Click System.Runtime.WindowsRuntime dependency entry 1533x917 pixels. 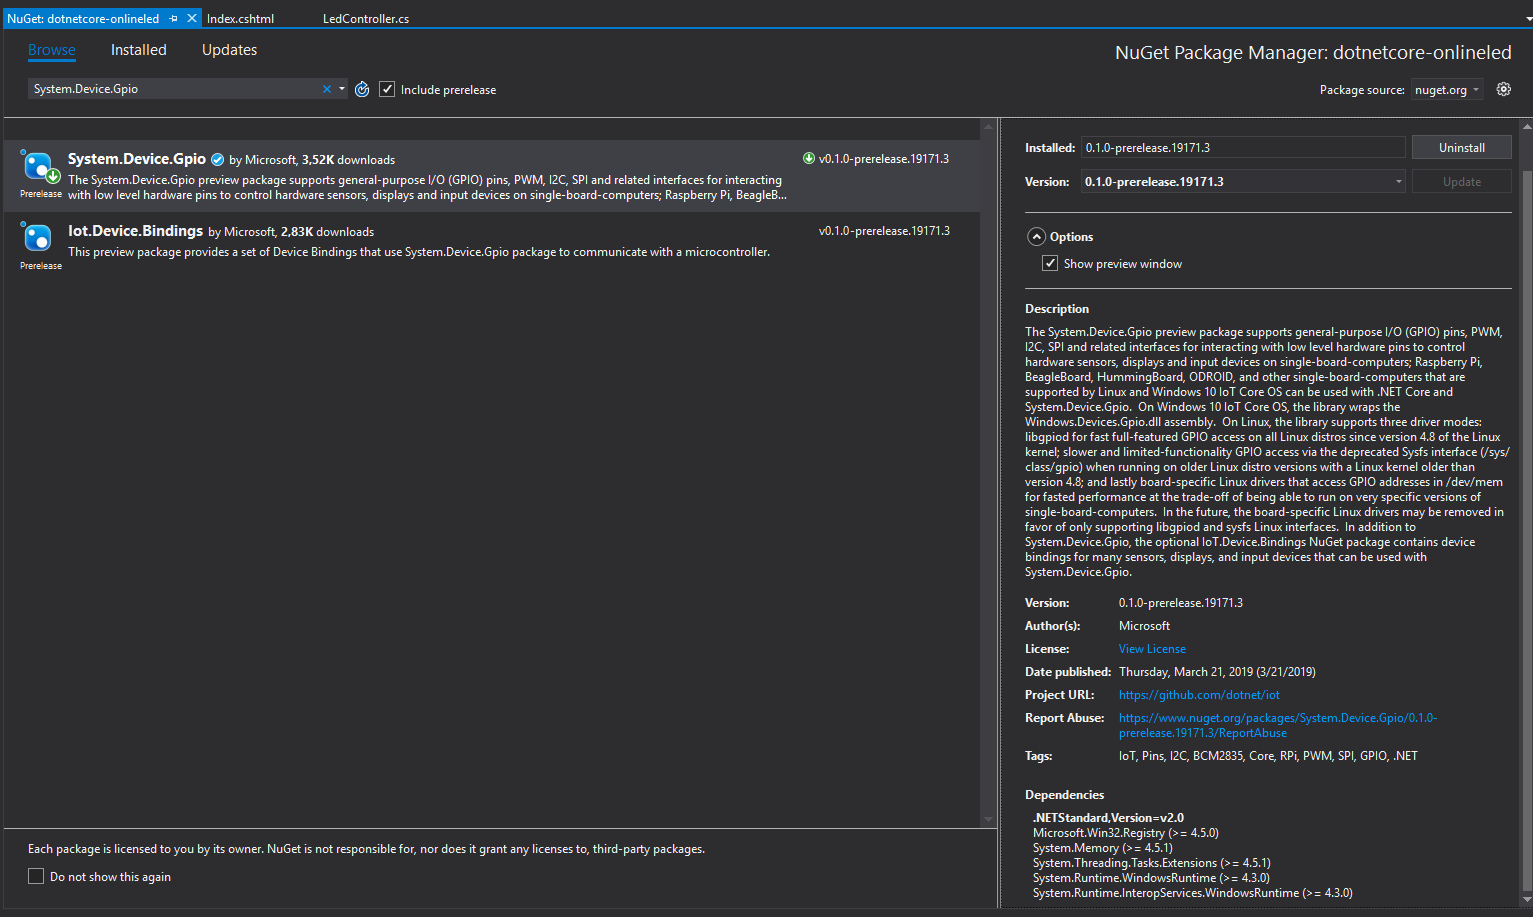(x=1151, y=878)
